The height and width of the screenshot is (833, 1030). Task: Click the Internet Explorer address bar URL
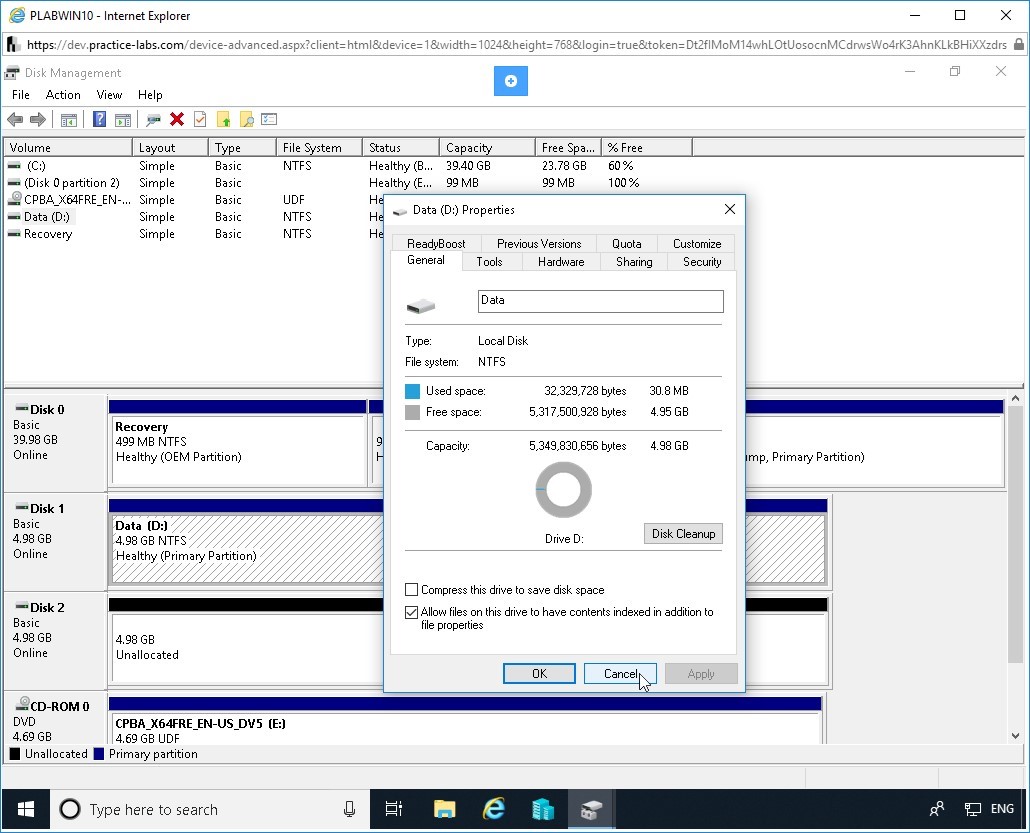pos(516,45)
